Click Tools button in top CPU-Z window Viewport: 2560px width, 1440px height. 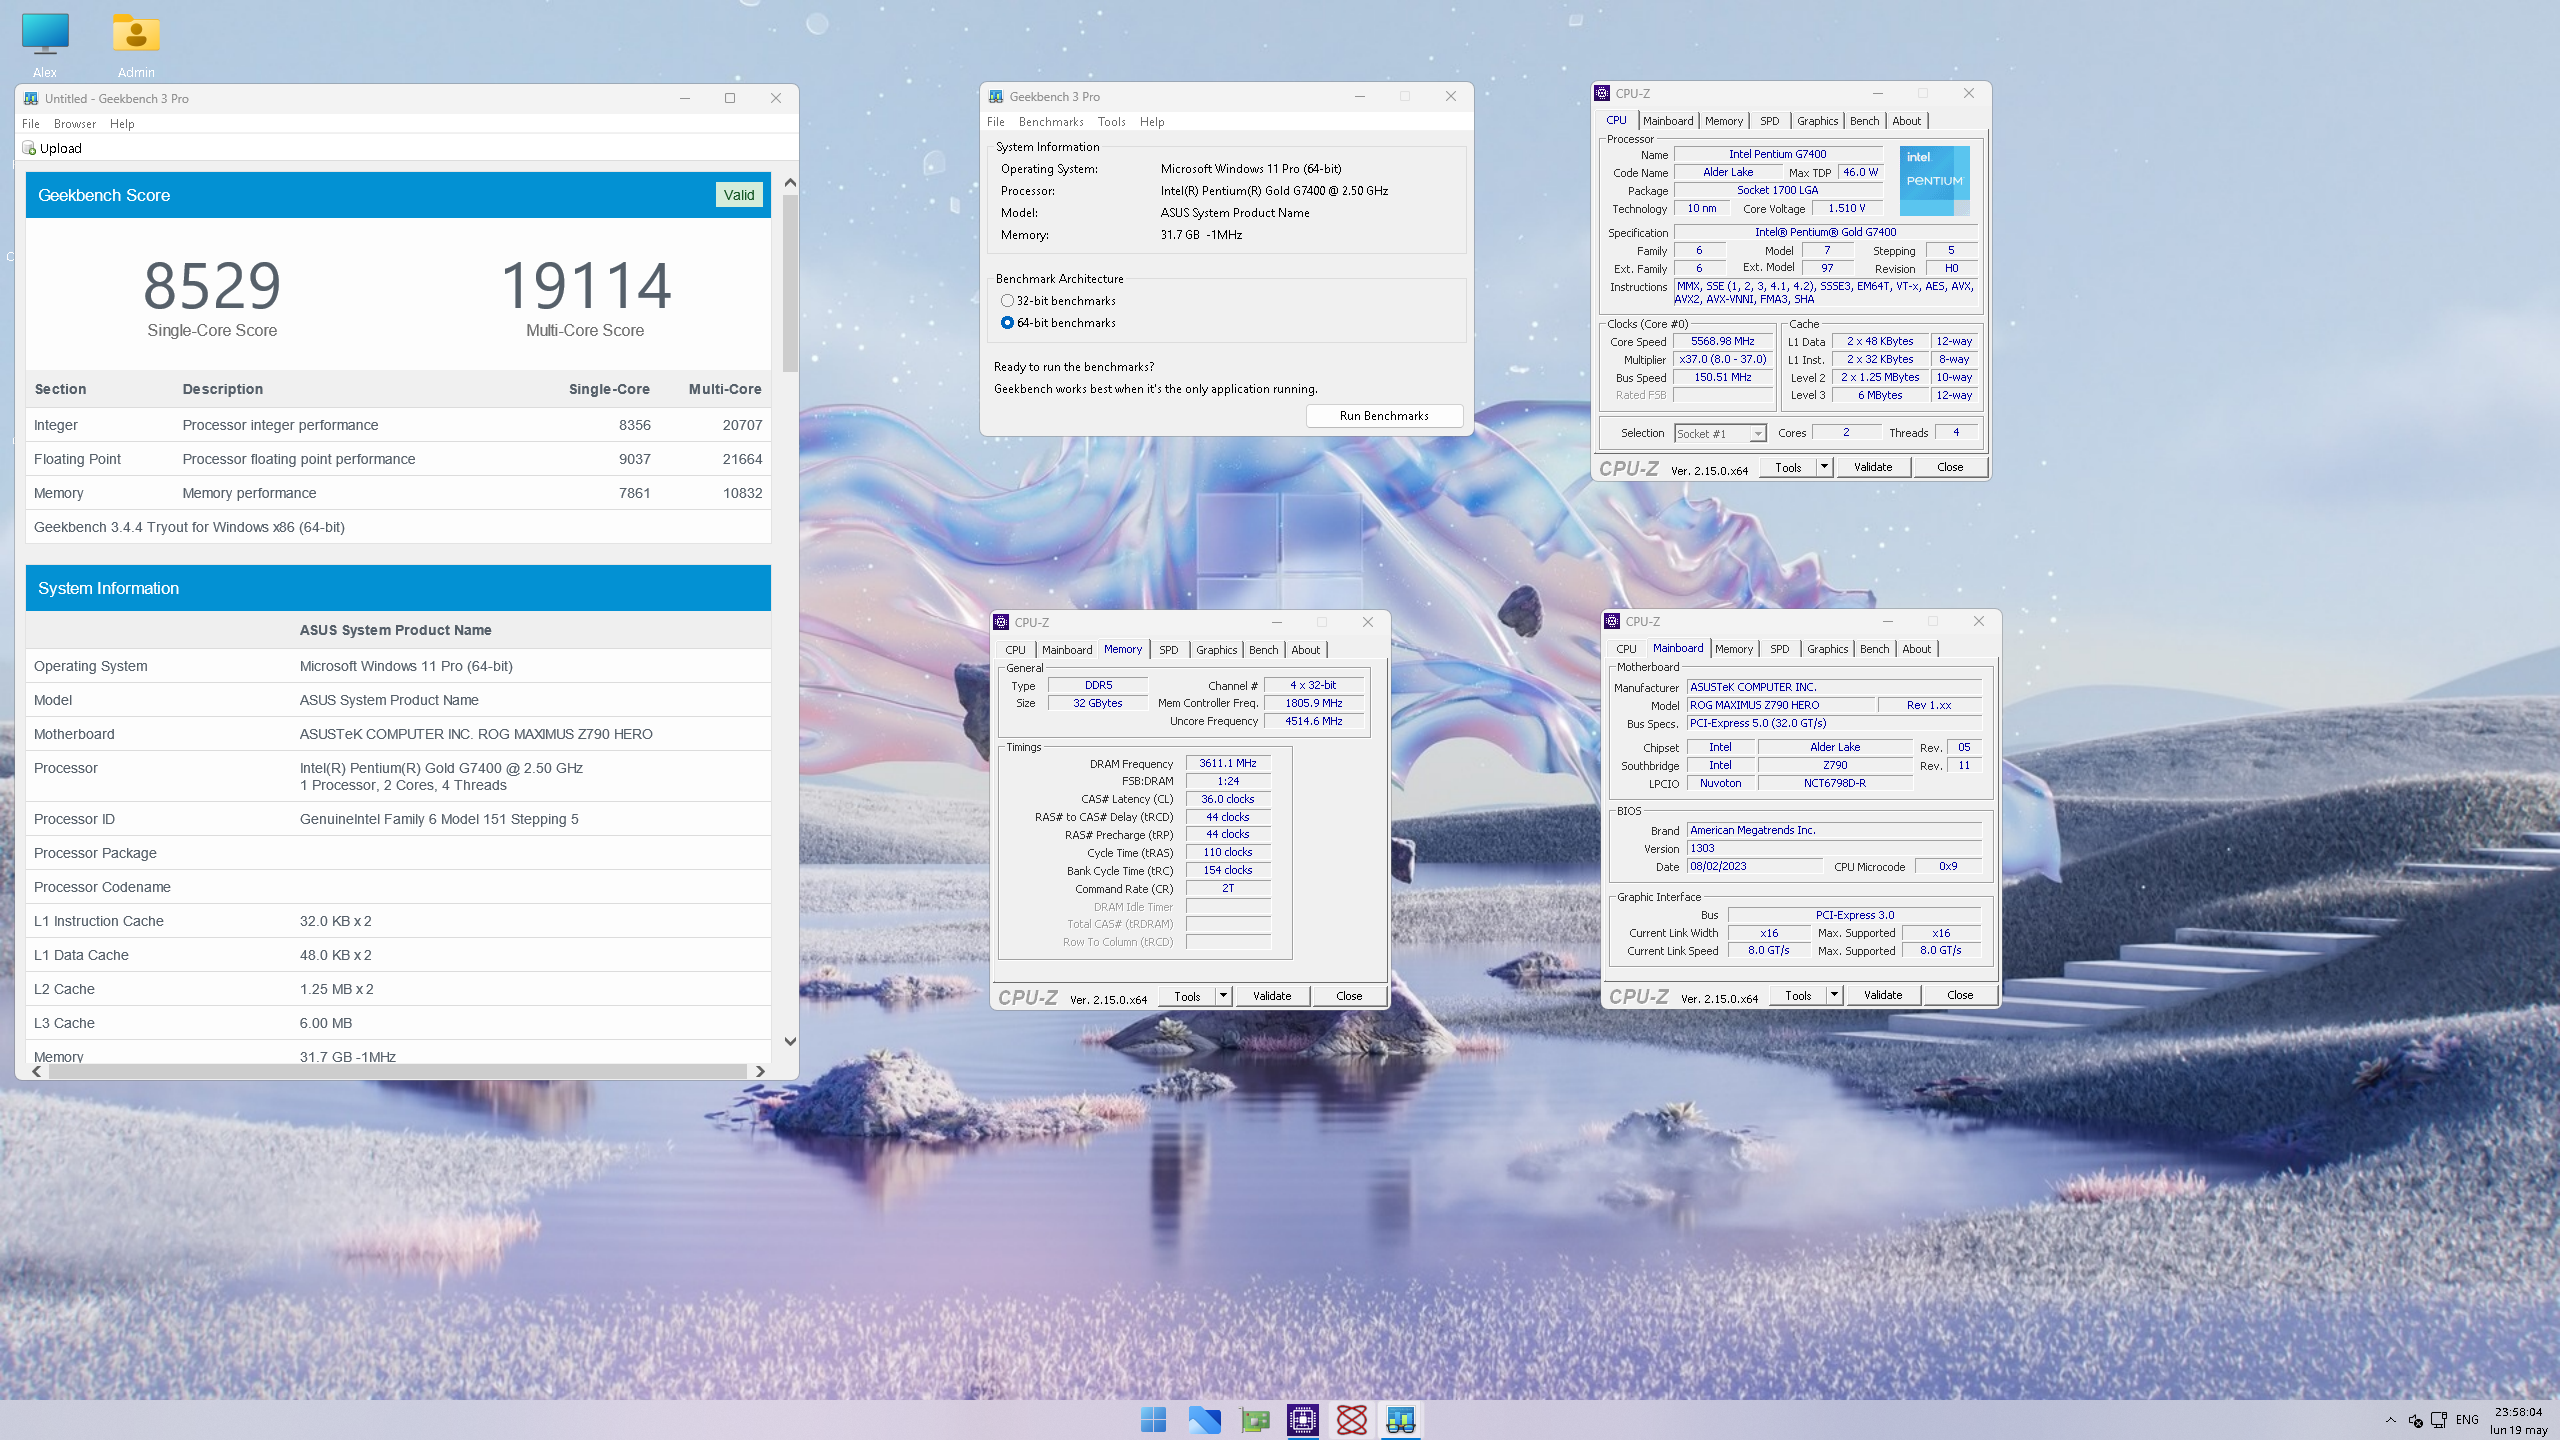click(1788, 467)
